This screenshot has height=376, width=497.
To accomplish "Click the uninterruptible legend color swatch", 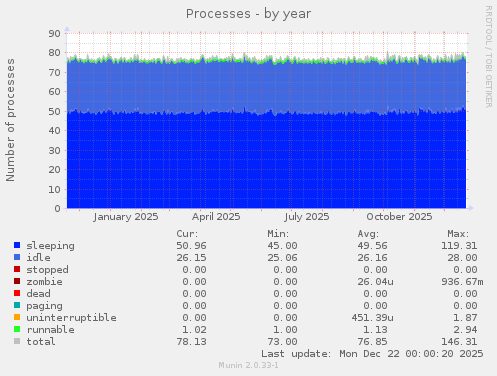I will pyautogui.click(x=17, y=317).
